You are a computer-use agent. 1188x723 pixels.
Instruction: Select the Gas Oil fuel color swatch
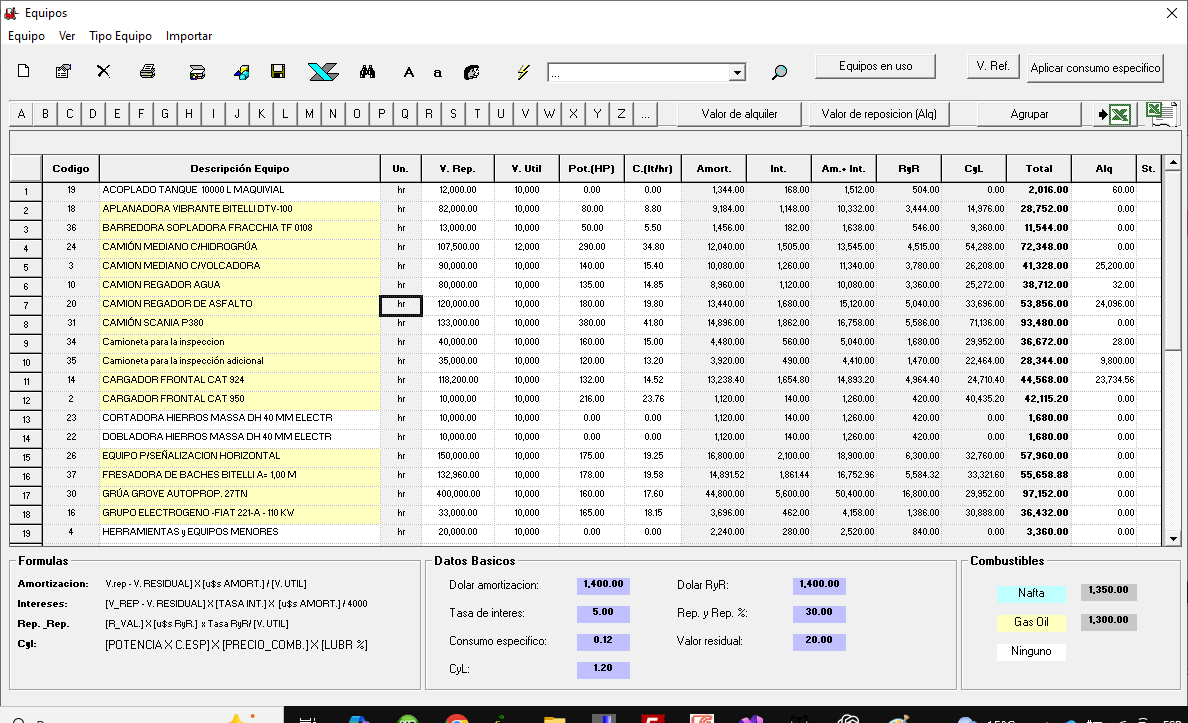point(1031,622)
